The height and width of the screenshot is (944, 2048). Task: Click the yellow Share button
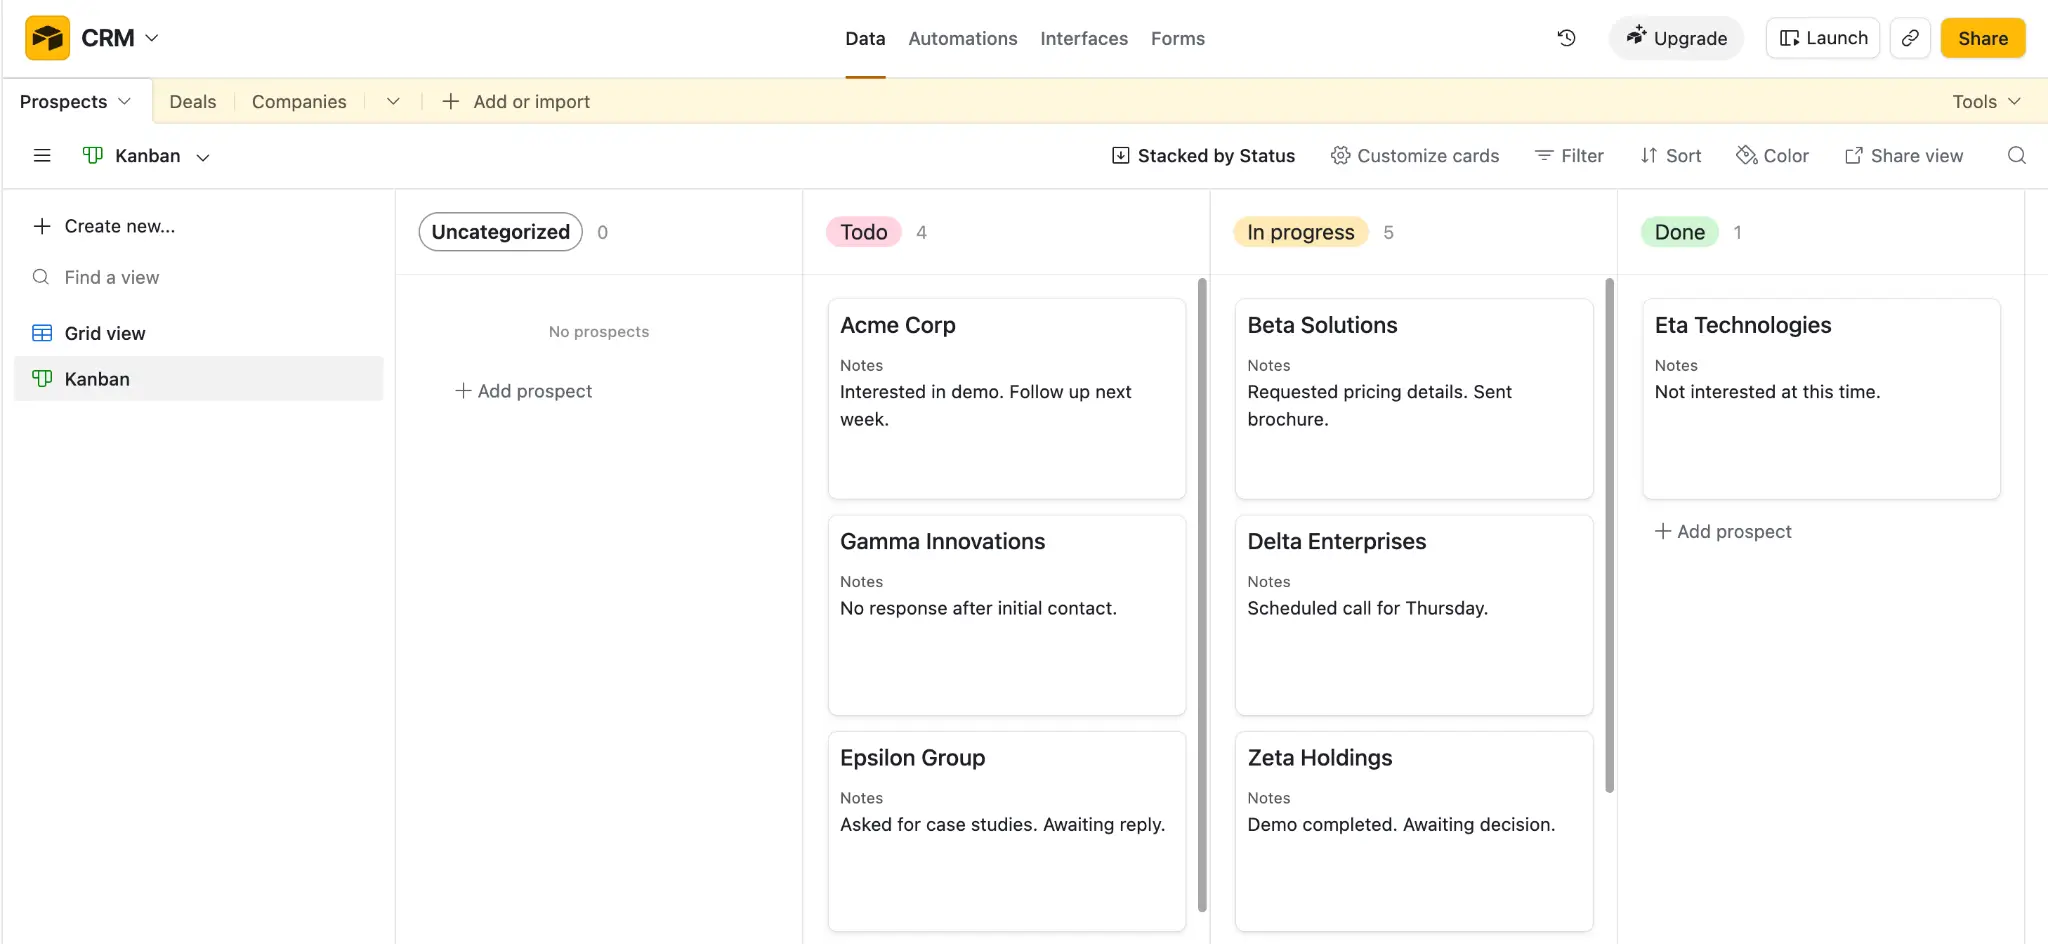[1983, 38]
